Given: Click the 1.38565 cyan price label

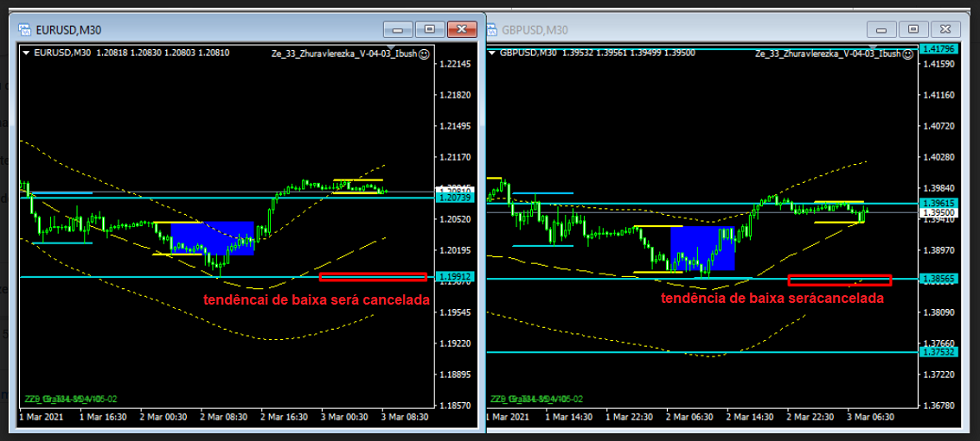Looking at the screenshot, I should 940,279.
